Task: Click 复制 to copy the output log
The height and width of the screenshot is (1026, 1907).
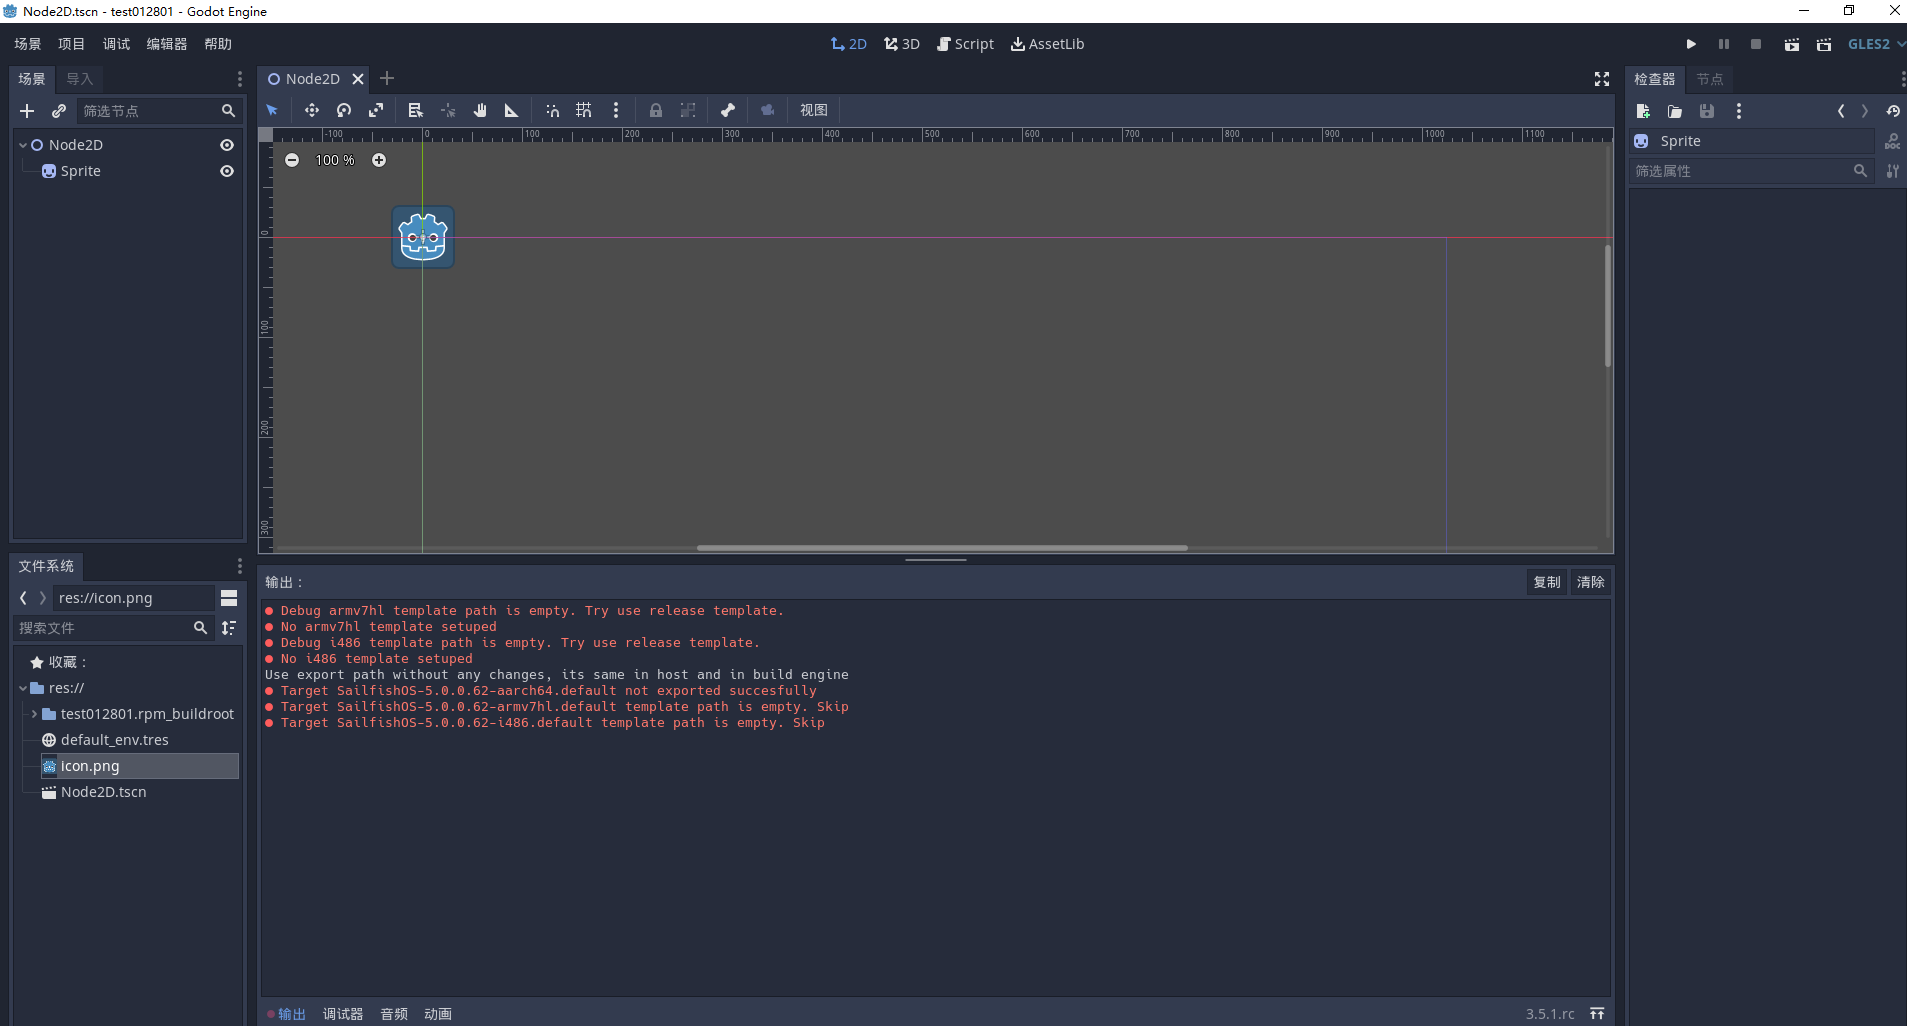Action: 1547,582
